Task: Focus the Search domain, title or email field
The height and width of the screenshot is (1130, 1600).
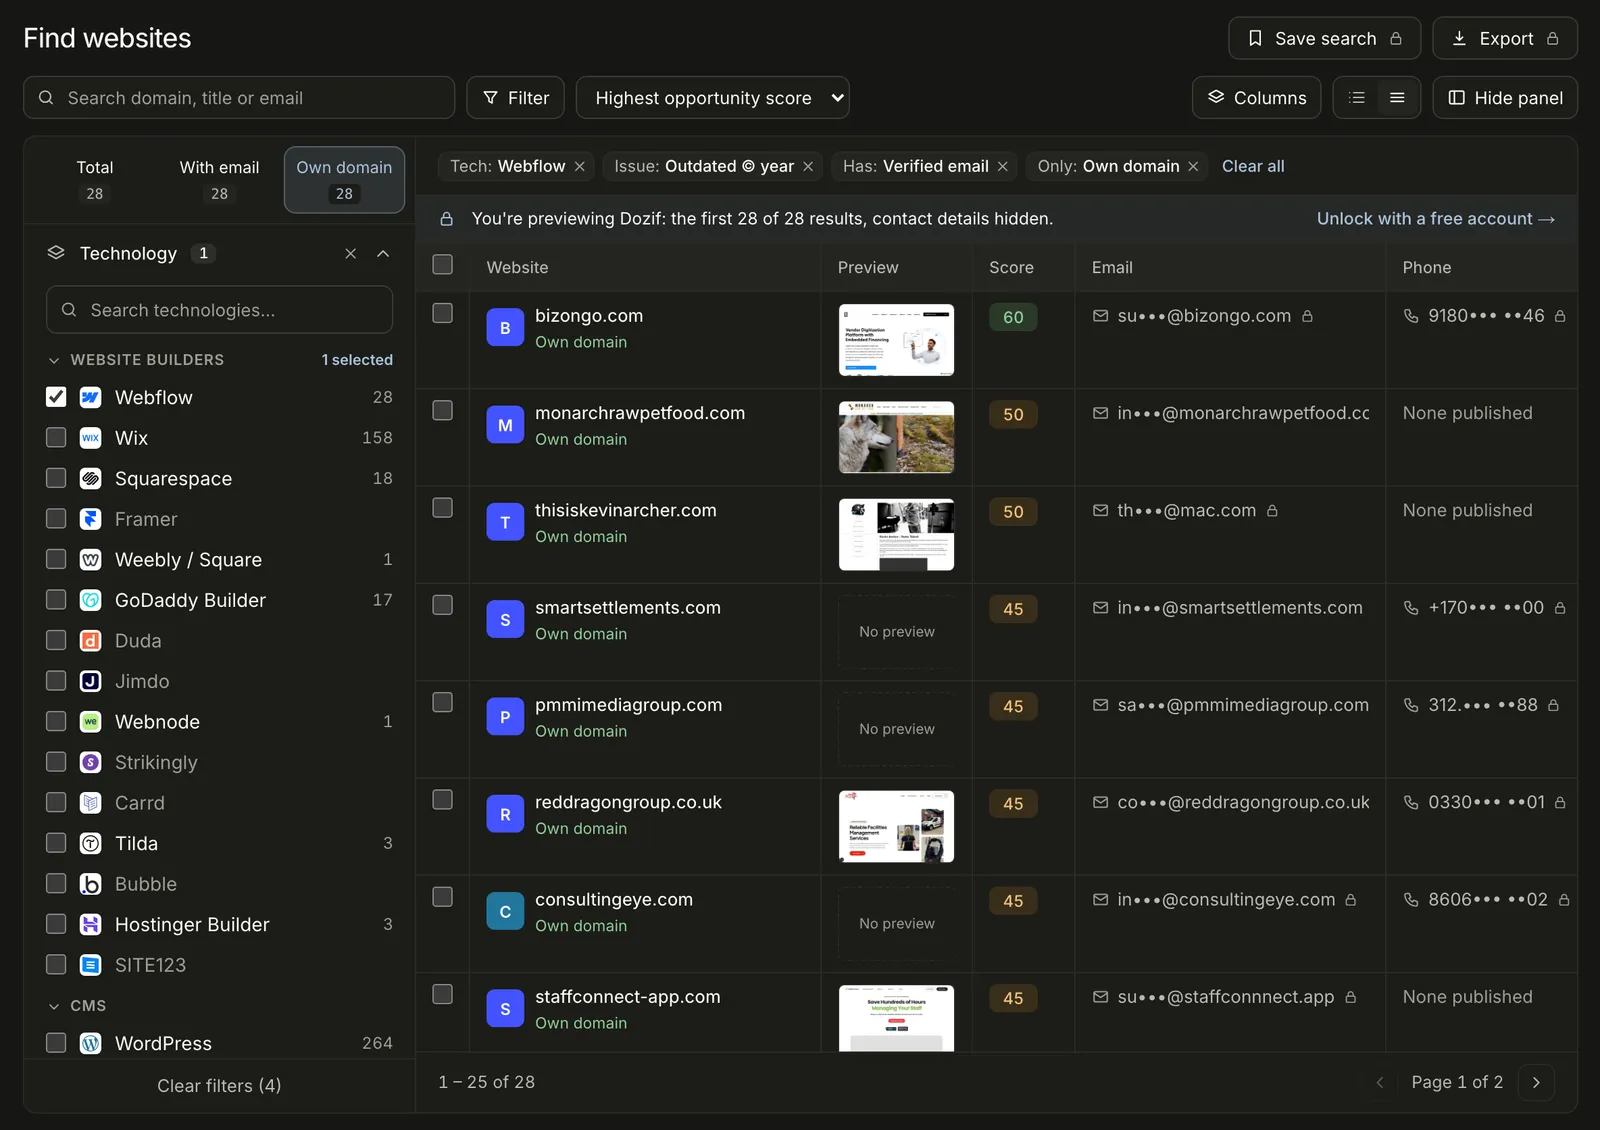Action: point(239,98)
